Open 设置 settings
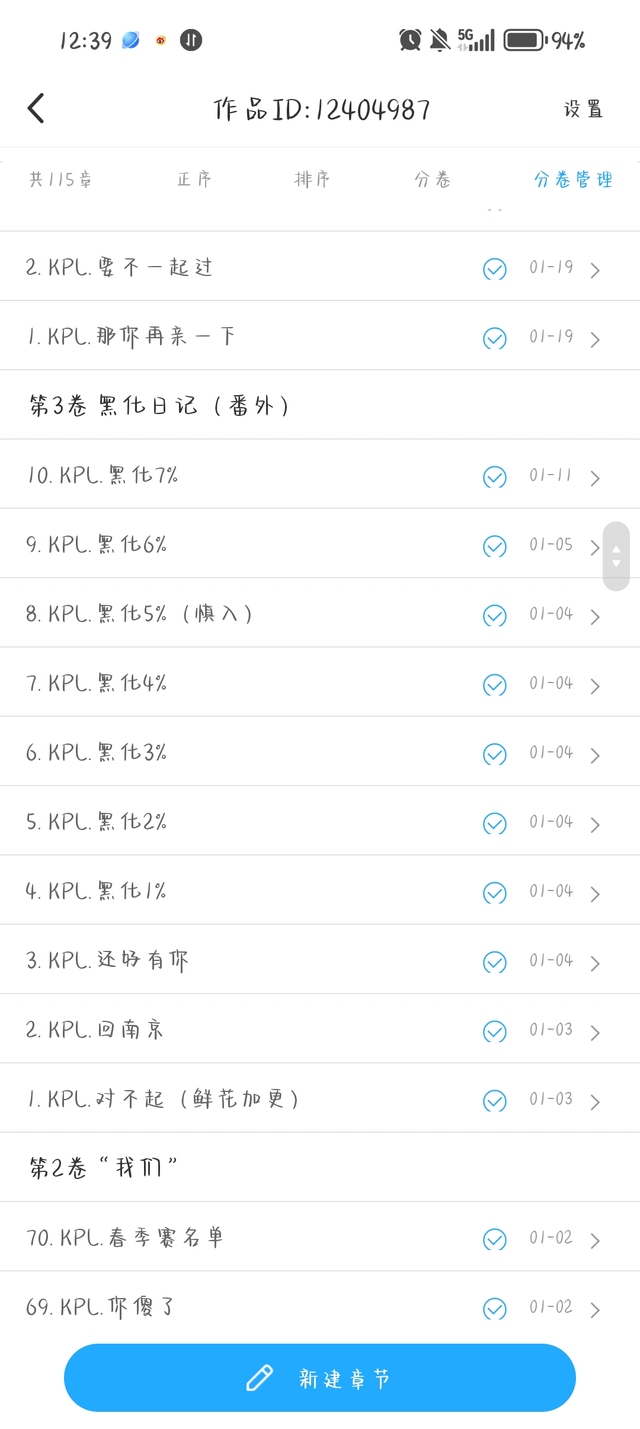 click(583, 109)
